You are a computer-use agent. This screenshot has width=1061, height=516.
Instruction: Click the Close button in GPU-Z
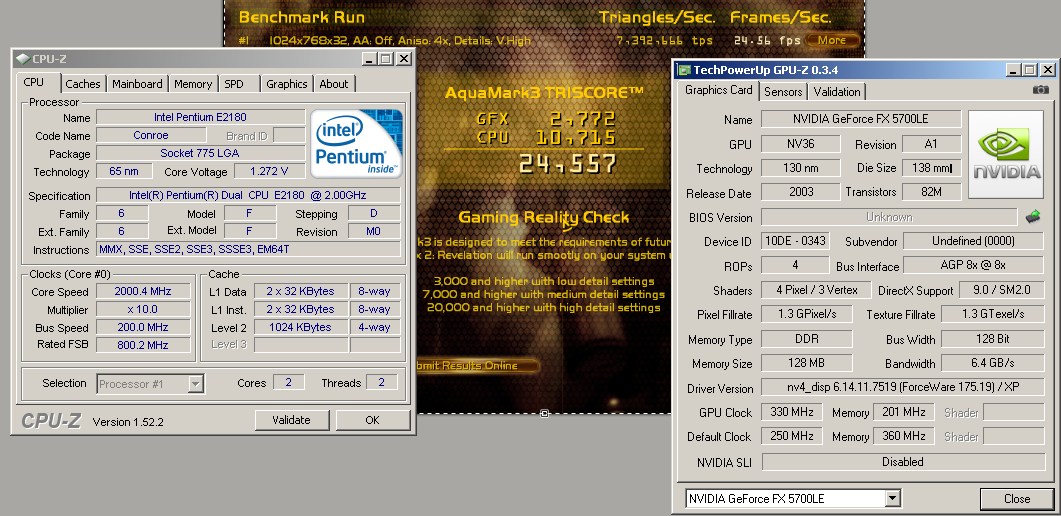click(x=1016, y=499)
